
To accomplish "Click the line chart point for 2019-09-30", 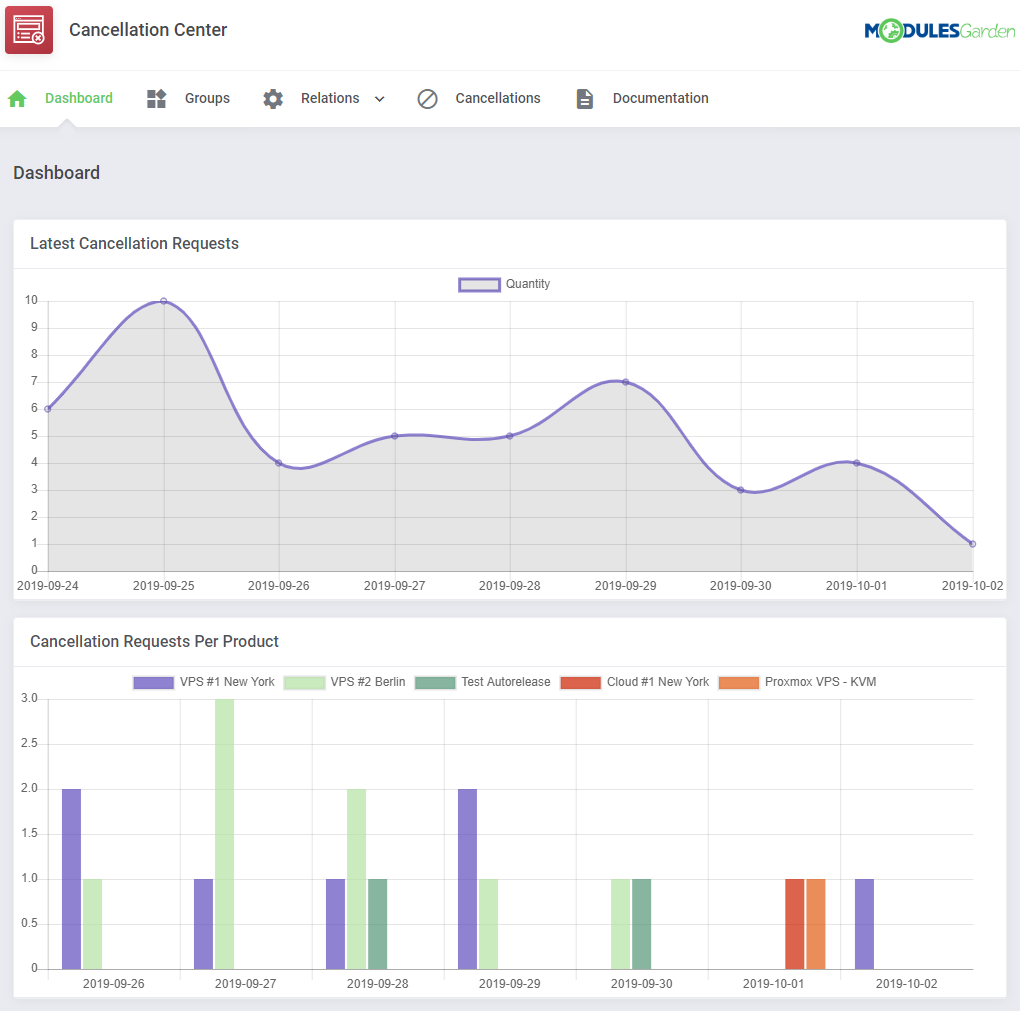I will (741, 490).
